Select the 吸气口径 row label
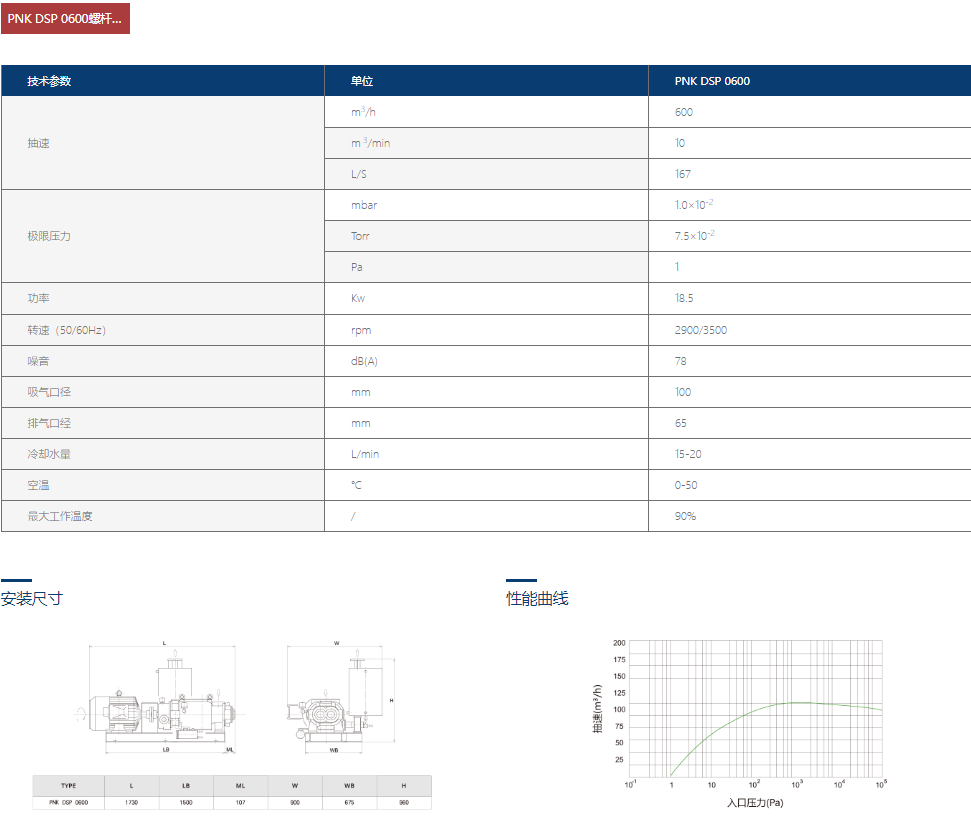Screen dimensions: 971x818 click(x=49, y=392)
